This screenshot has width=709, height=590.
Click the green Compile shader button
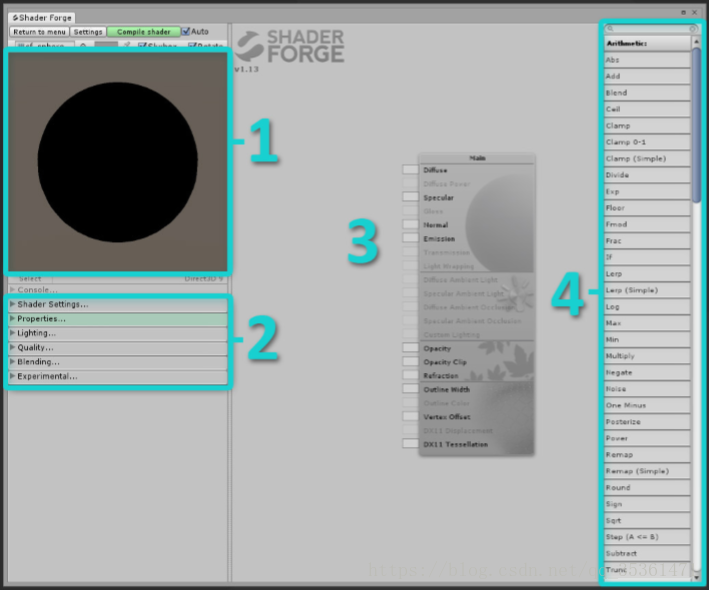pos(144,32)
